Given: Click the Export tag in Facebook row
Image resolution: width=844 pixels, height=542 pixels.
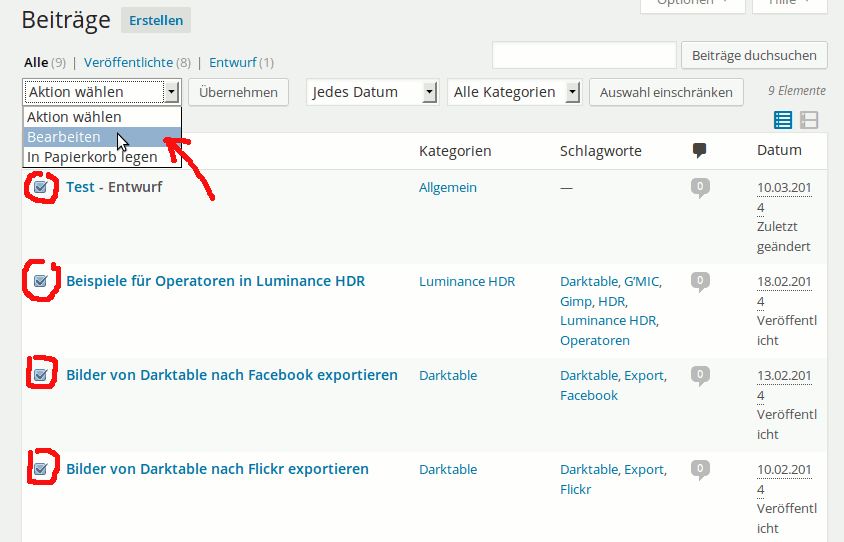Looking at the screenshot, I should click(x=644, y=376).
